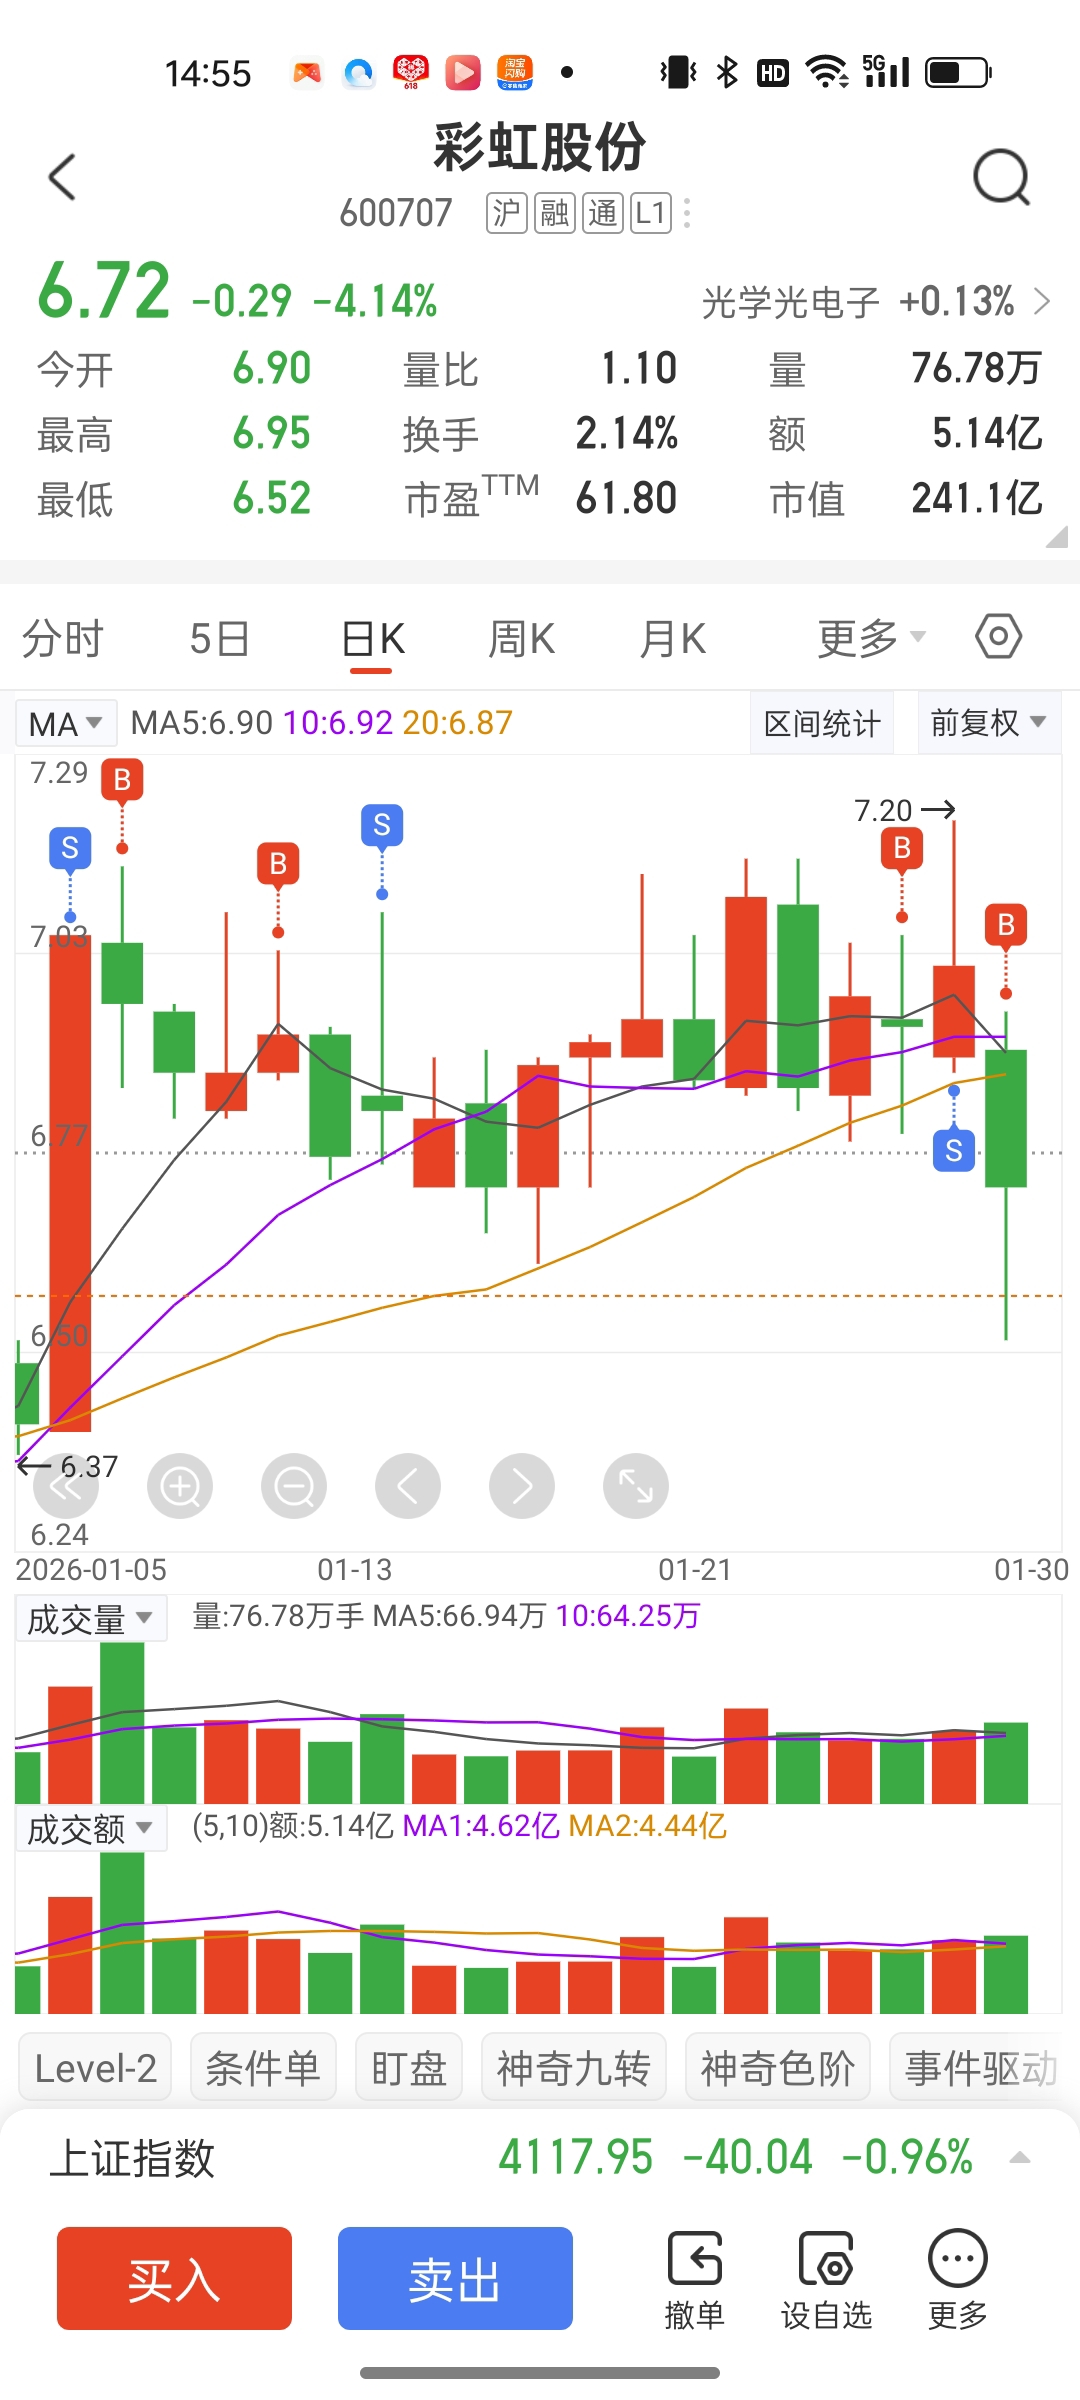This screenshot has width=1080, height=2400.
Task: Tap Bluetooth status bar icon
Action: (x=727, y=72)
